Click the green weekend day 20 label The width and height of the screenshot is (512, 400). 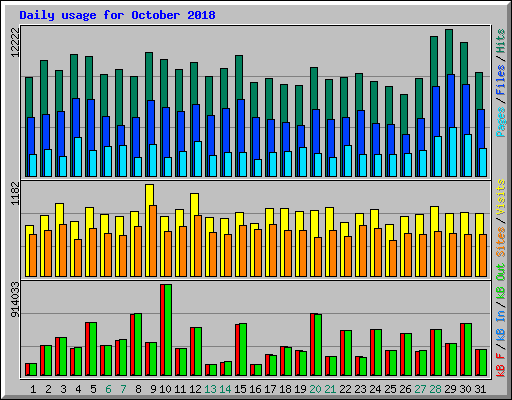[315, 389]
